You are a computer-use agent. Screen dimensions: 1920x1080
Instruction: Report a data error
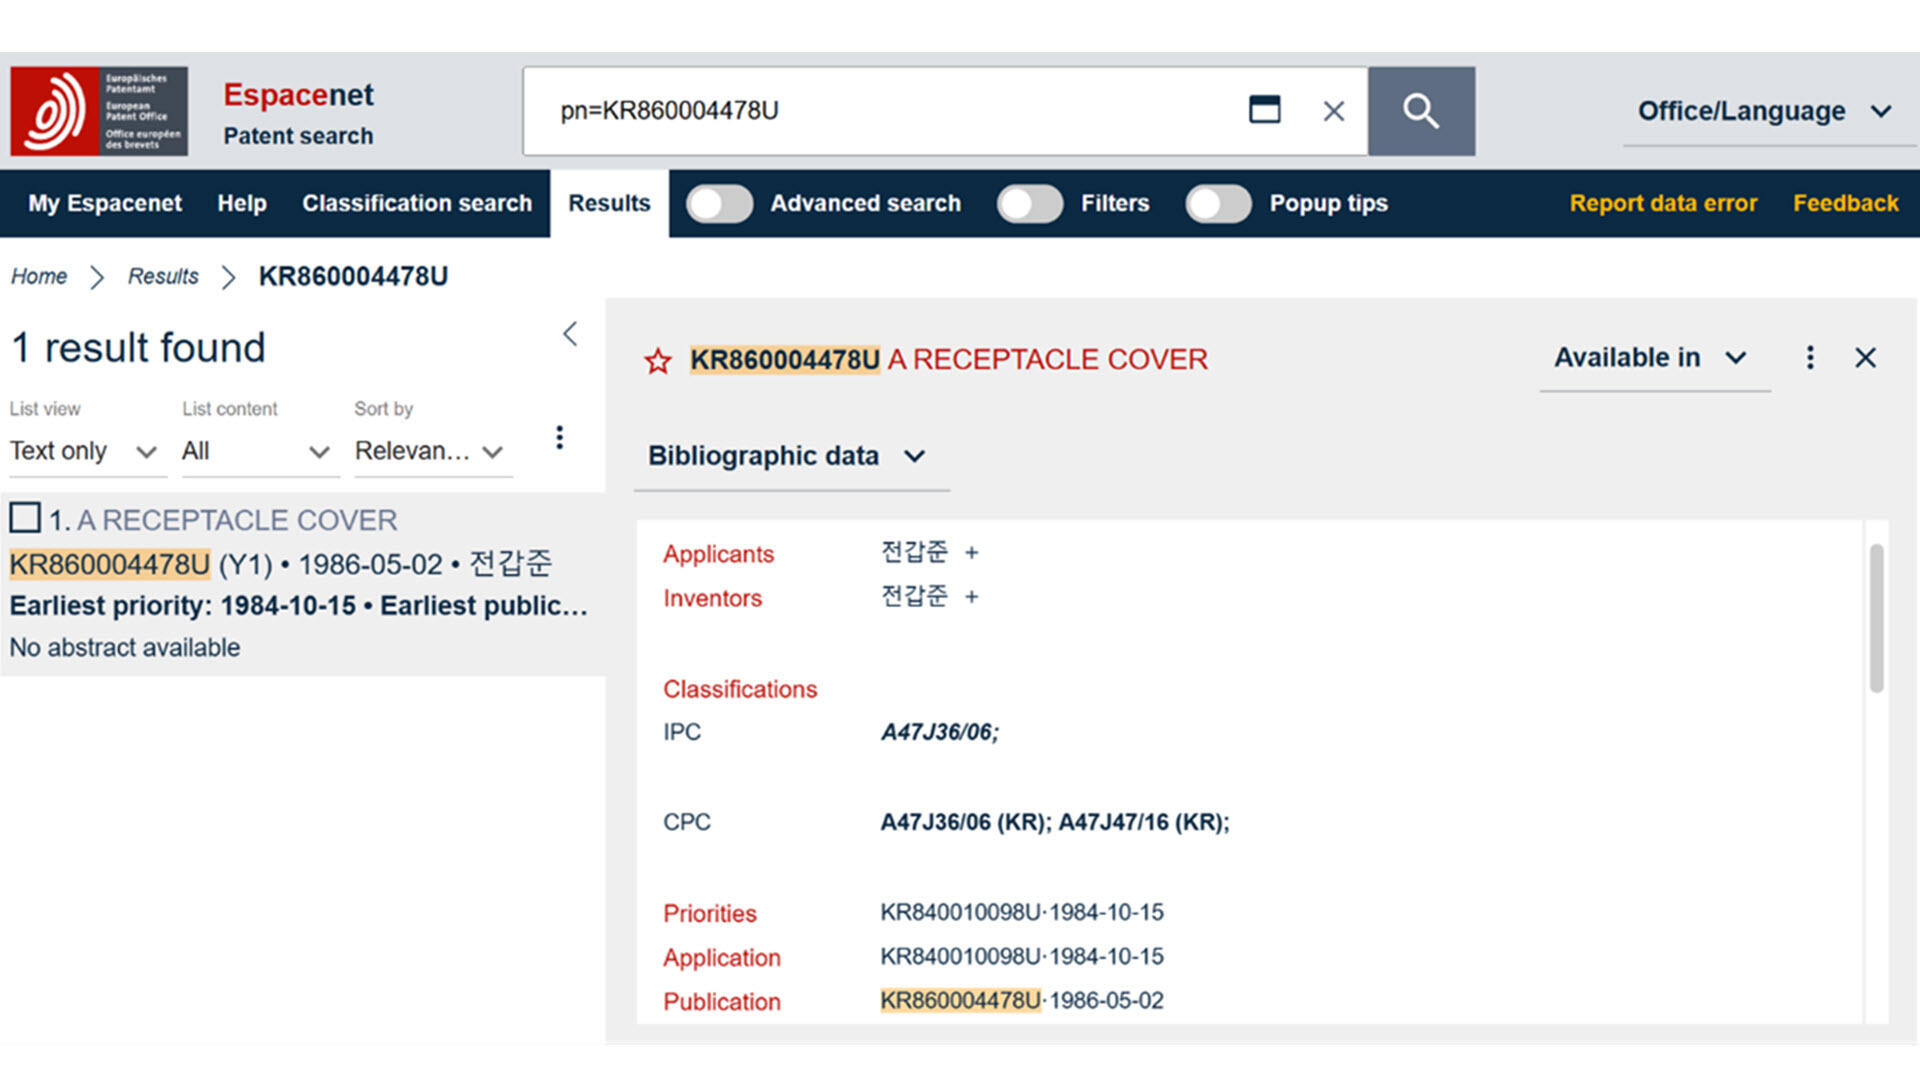[1663, 203]
